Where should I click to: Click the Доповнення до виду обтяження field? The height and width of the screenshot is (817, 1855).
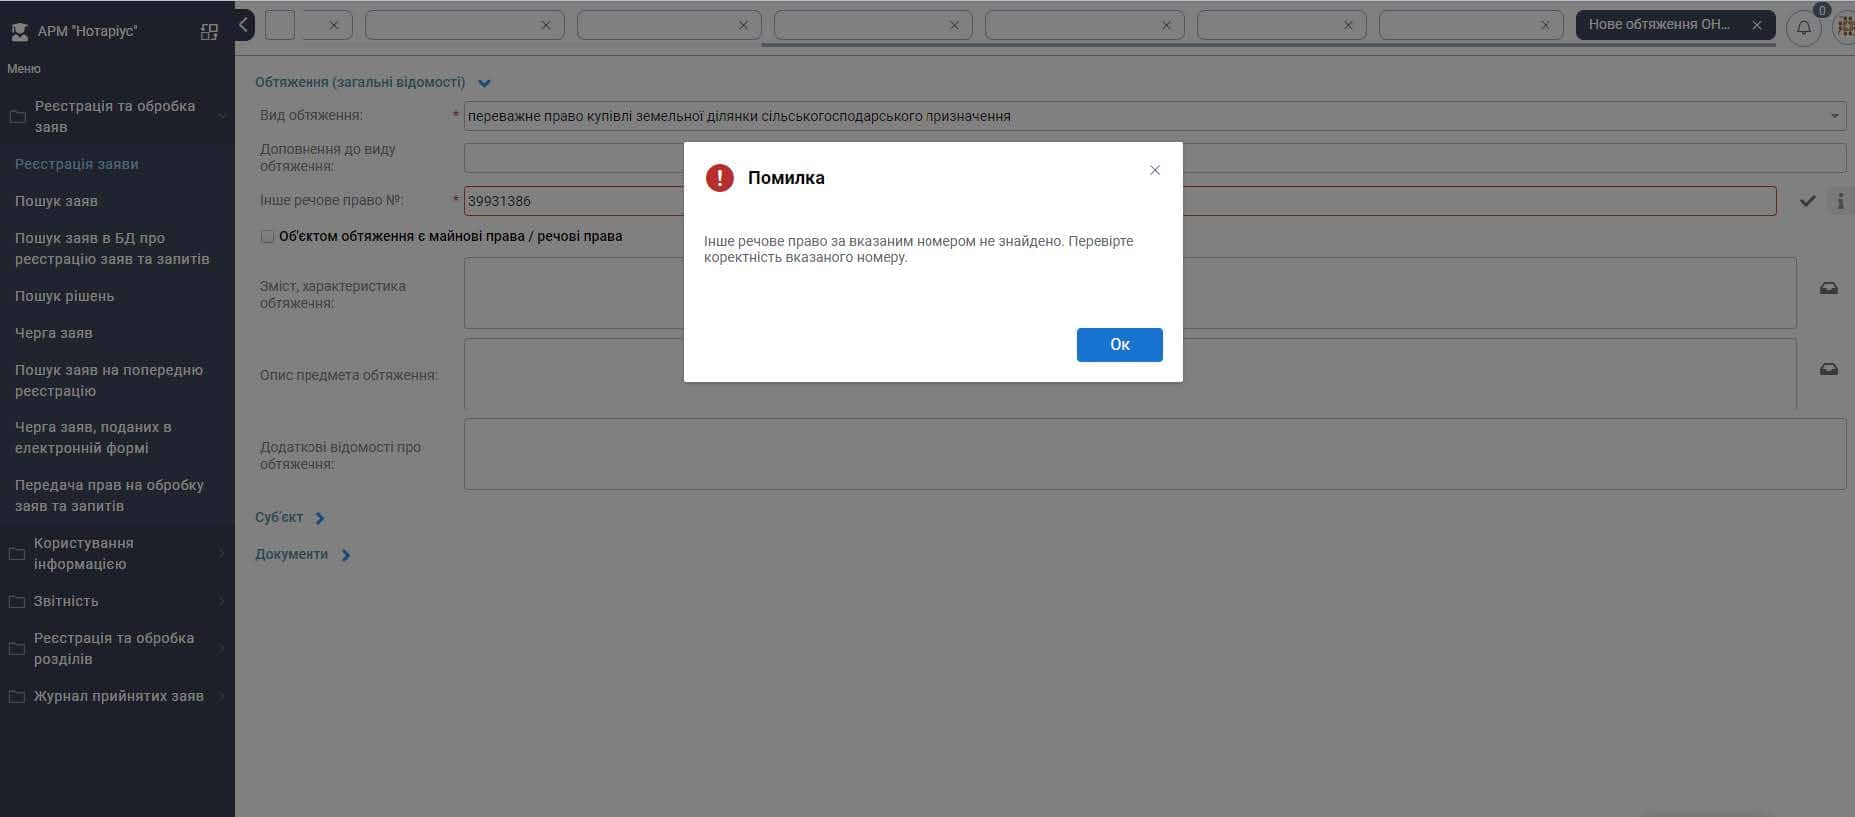1155,158
